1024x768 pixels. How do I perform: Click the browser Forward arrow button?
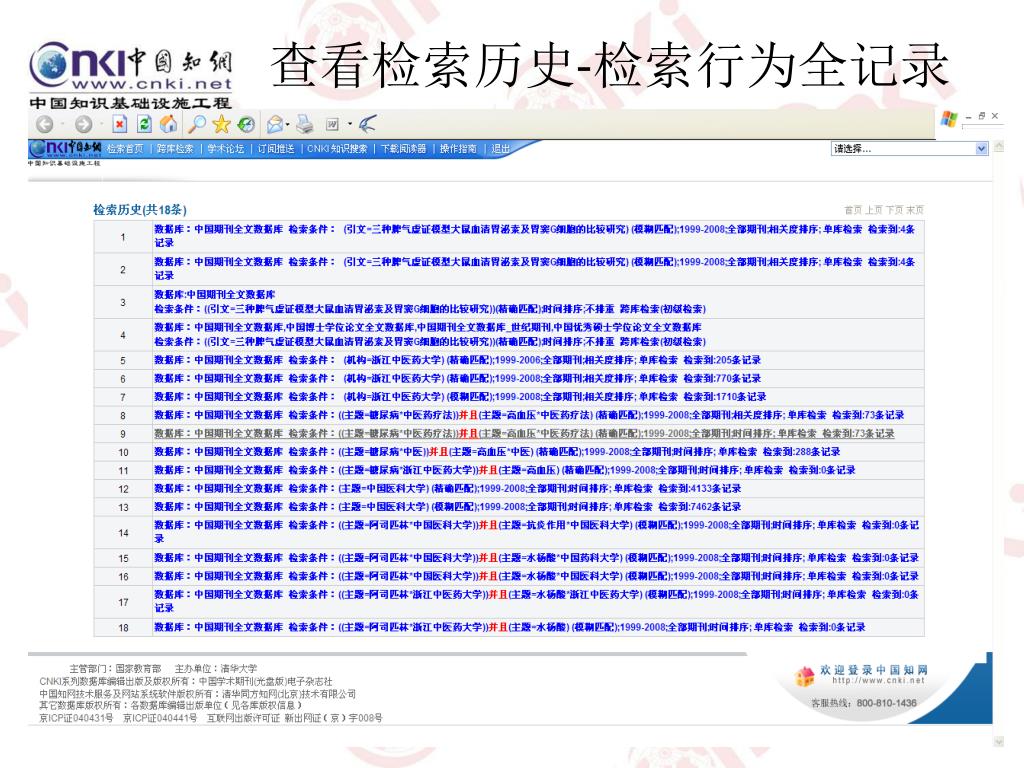[84, 124]
